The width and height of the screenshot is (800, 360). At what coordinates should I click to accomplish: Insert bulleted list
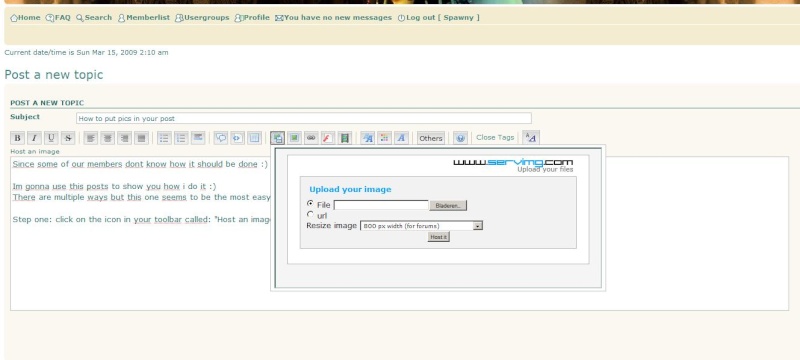pyautogui.click(x=164, y=138)
